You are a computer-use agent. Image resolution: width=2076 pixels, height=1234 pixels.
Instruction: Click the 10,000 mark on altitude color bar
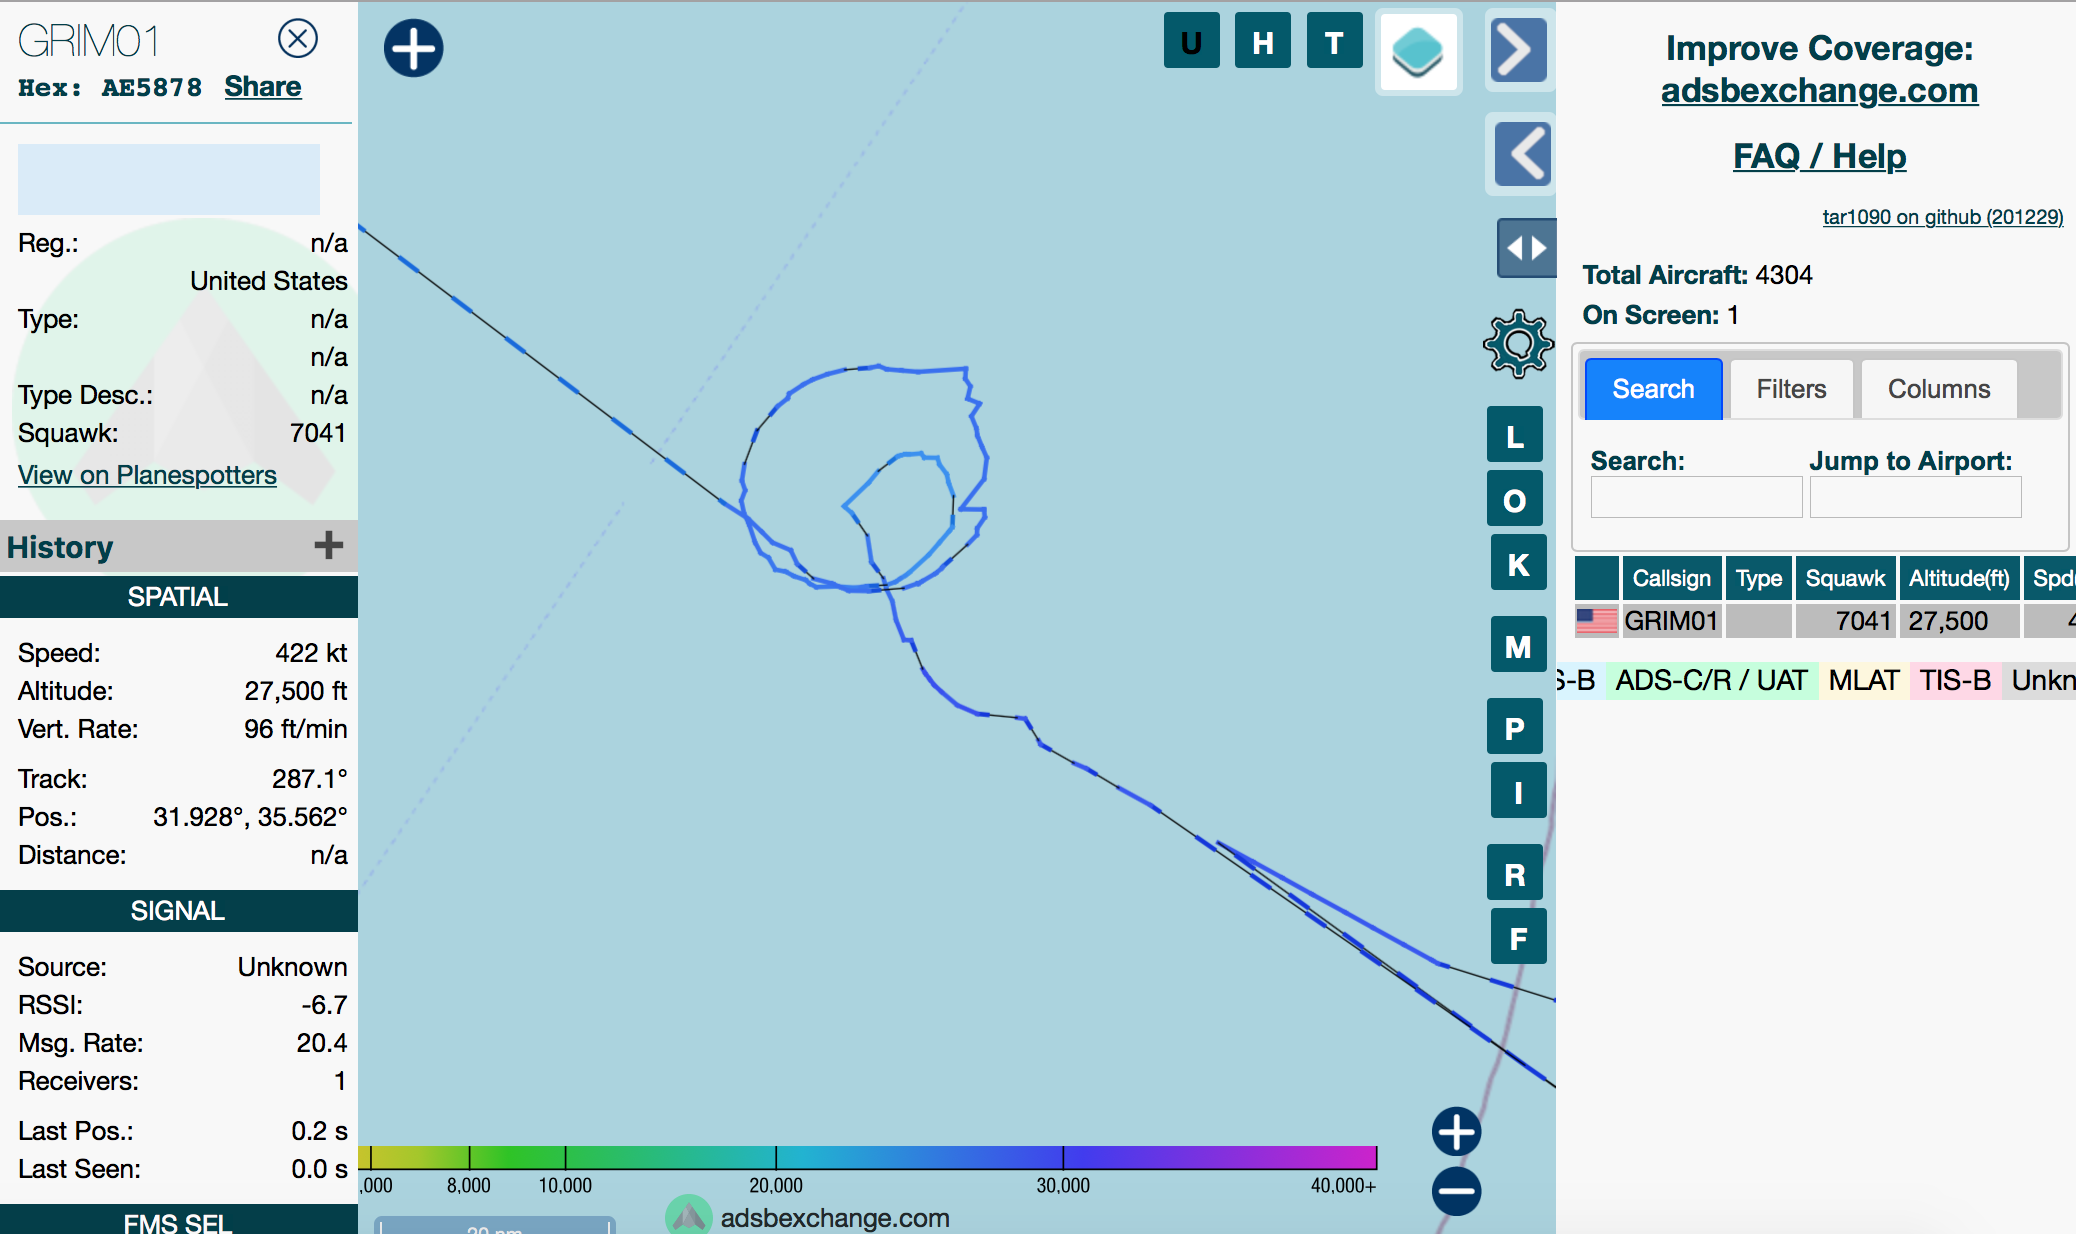(x=565, y=1185)
